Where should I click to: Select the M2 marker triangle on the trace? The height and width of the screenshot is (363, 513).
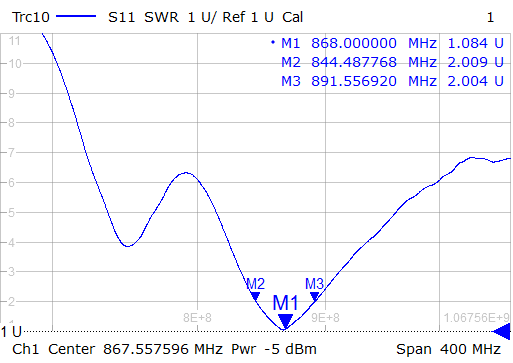(255, 296)
